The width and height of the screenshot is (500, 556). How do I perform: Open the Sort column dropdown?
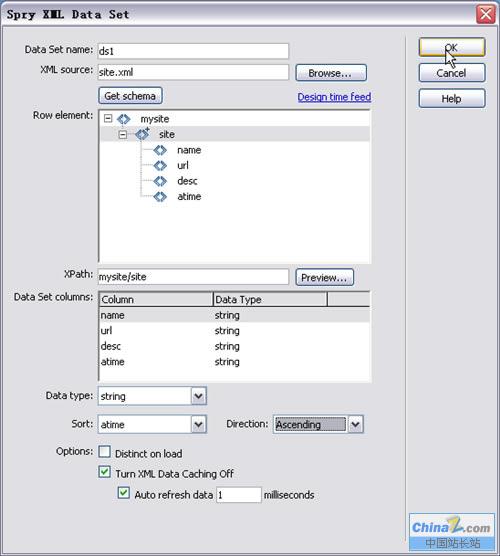(199, 424)
